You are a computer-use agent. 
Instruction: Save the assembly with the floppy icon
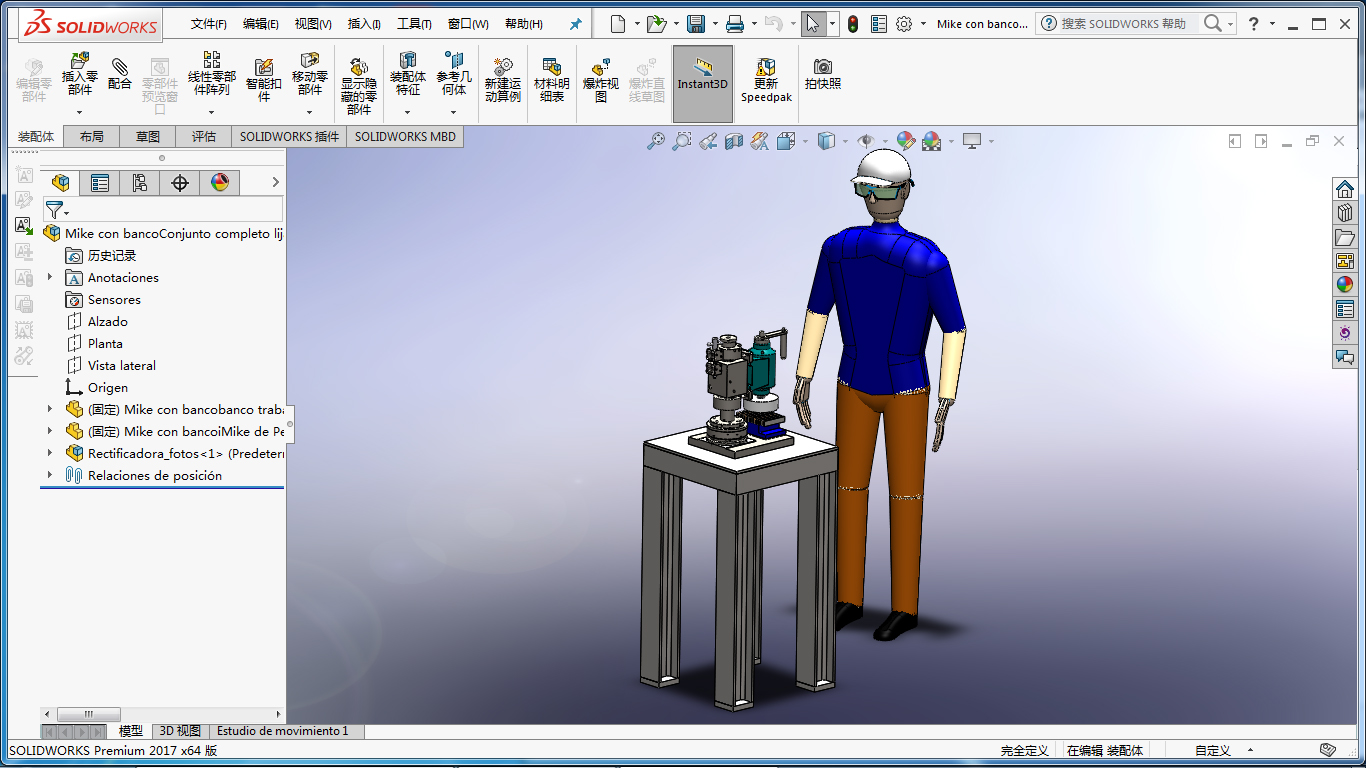696,23
